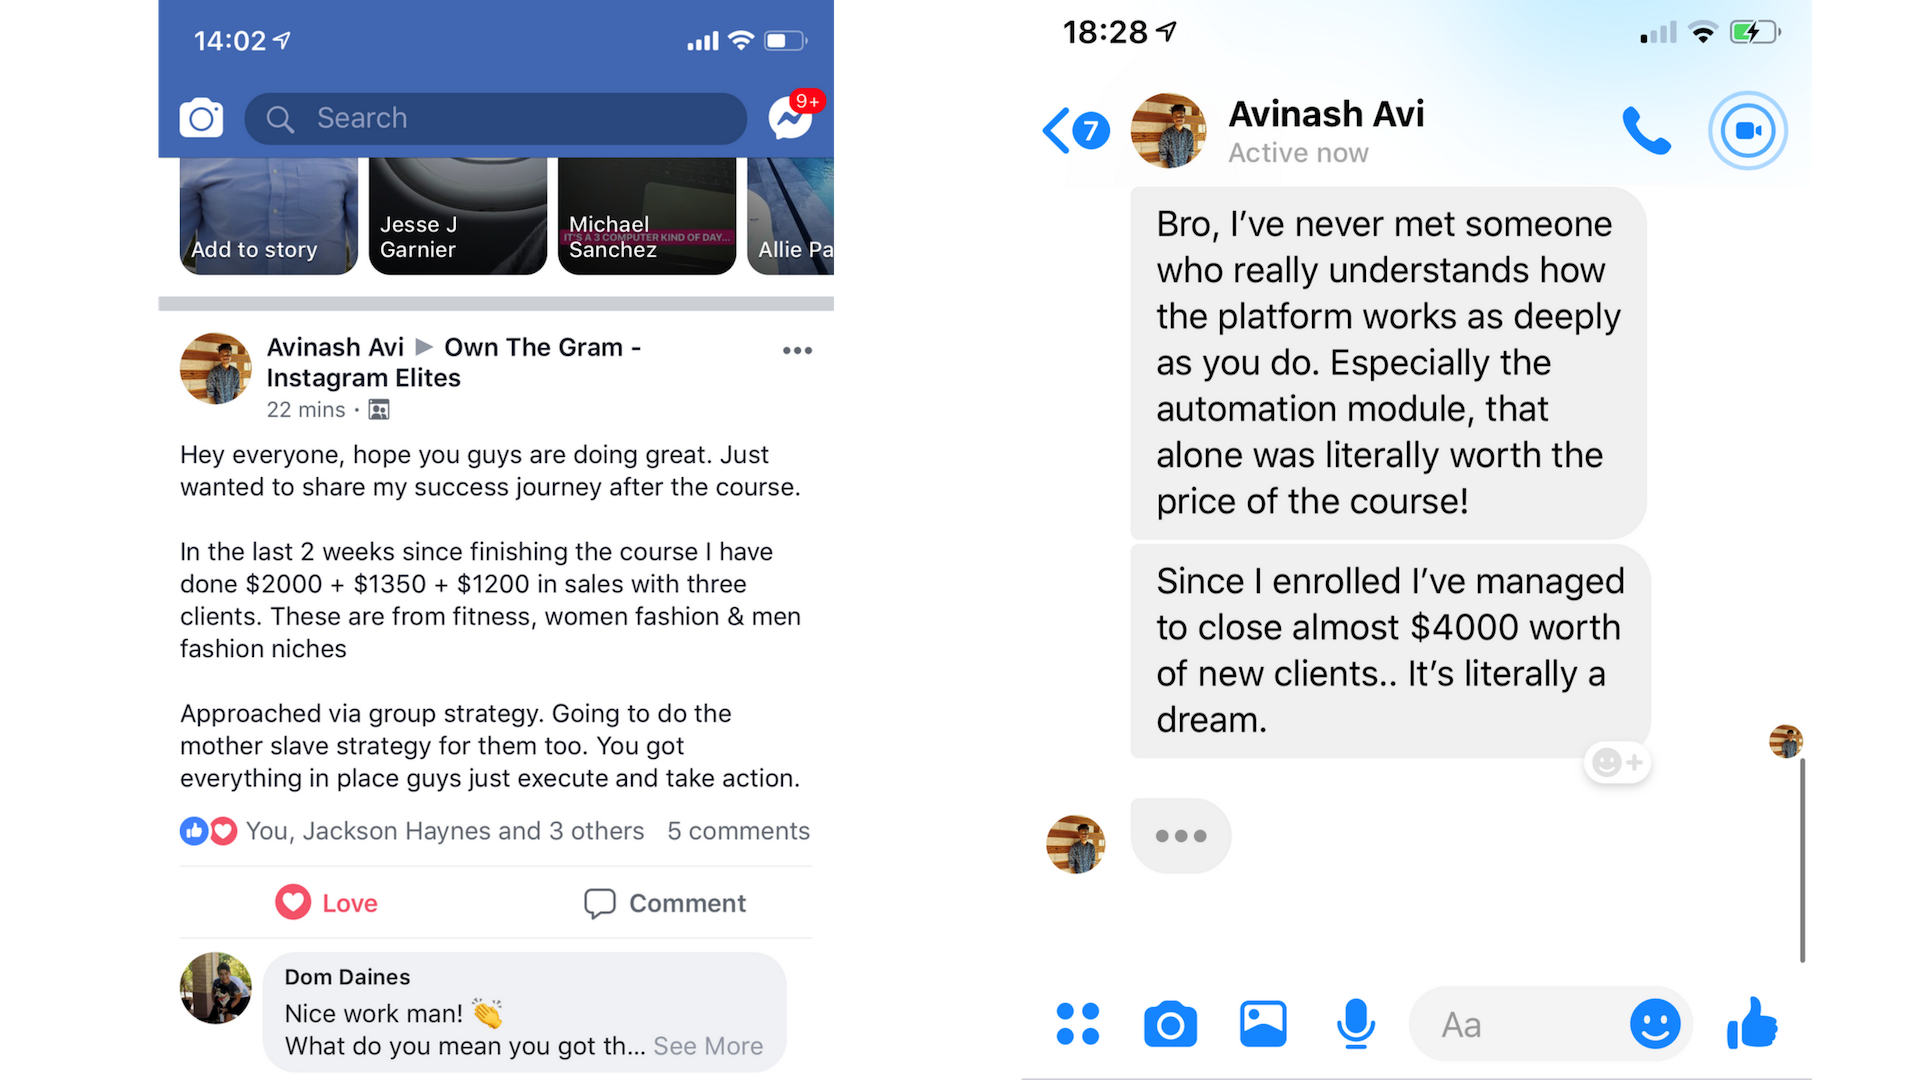This screenshot has height=1080, width=1920.
Task: Open the three-dot post options menu
Action: [x=797, y=350]
